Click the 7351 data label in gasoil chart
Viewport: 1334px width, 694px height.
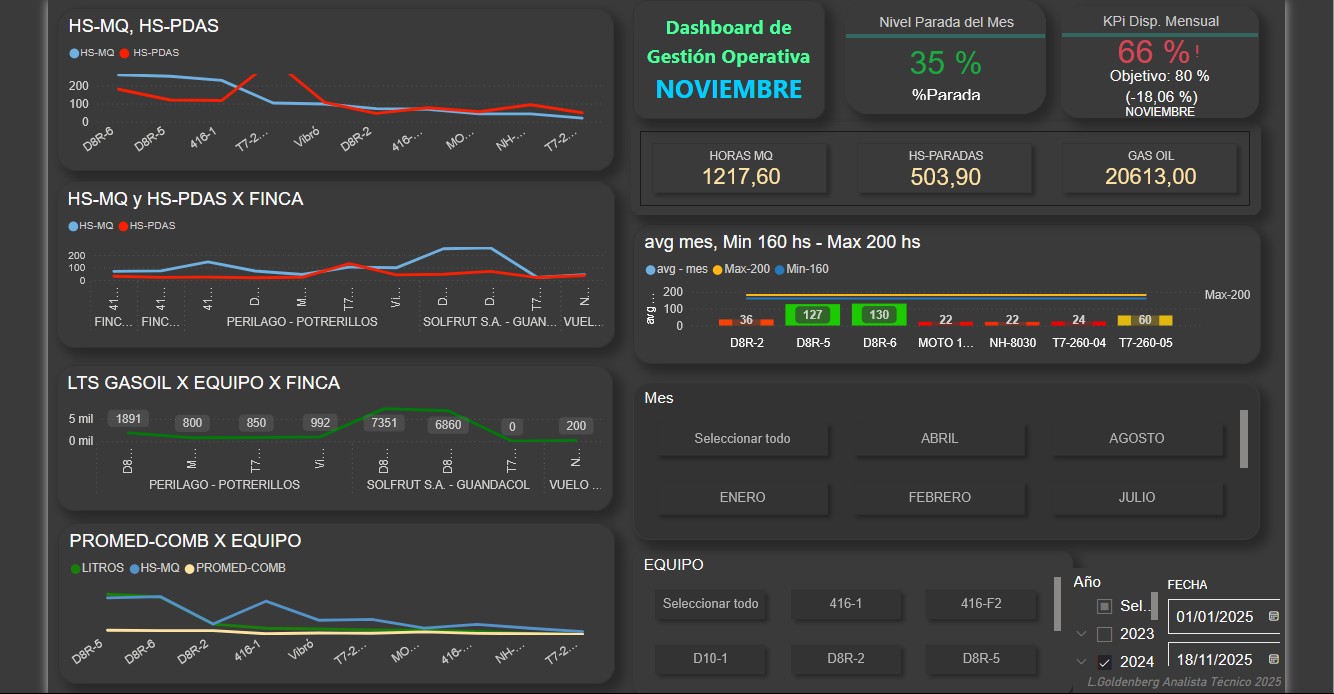point(384,423)
